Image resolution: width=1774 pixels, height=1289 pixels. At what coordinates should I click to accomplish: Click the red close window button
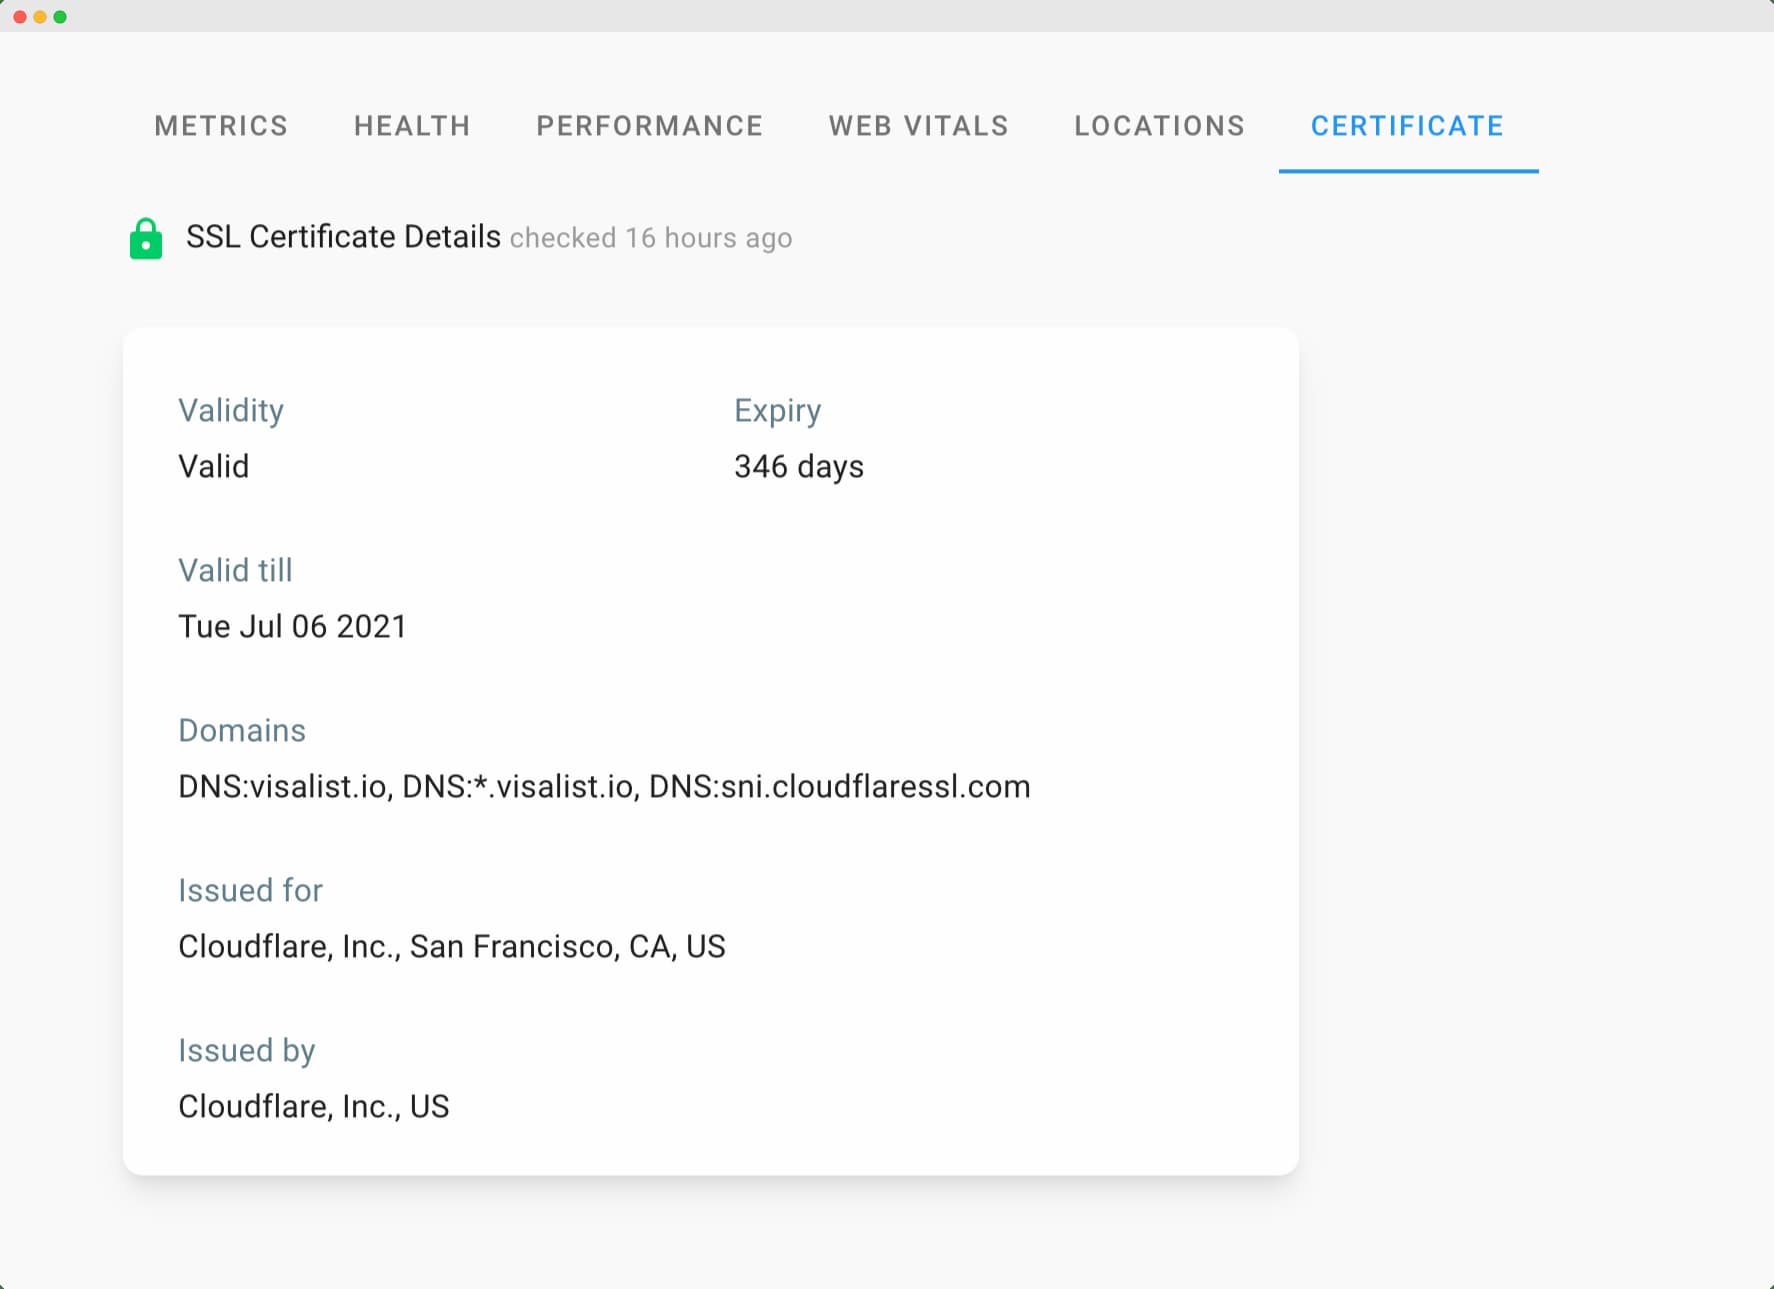(20, 17)
